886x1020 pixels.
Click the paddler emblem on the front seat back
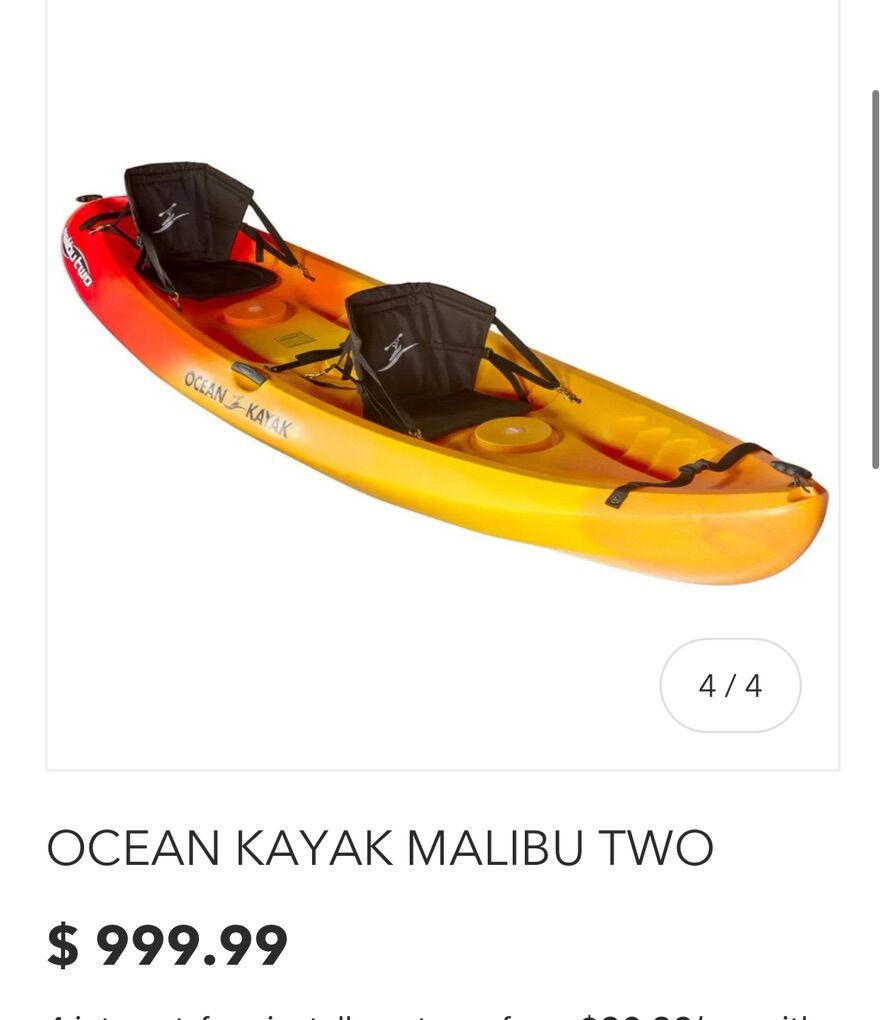(396, 352)
